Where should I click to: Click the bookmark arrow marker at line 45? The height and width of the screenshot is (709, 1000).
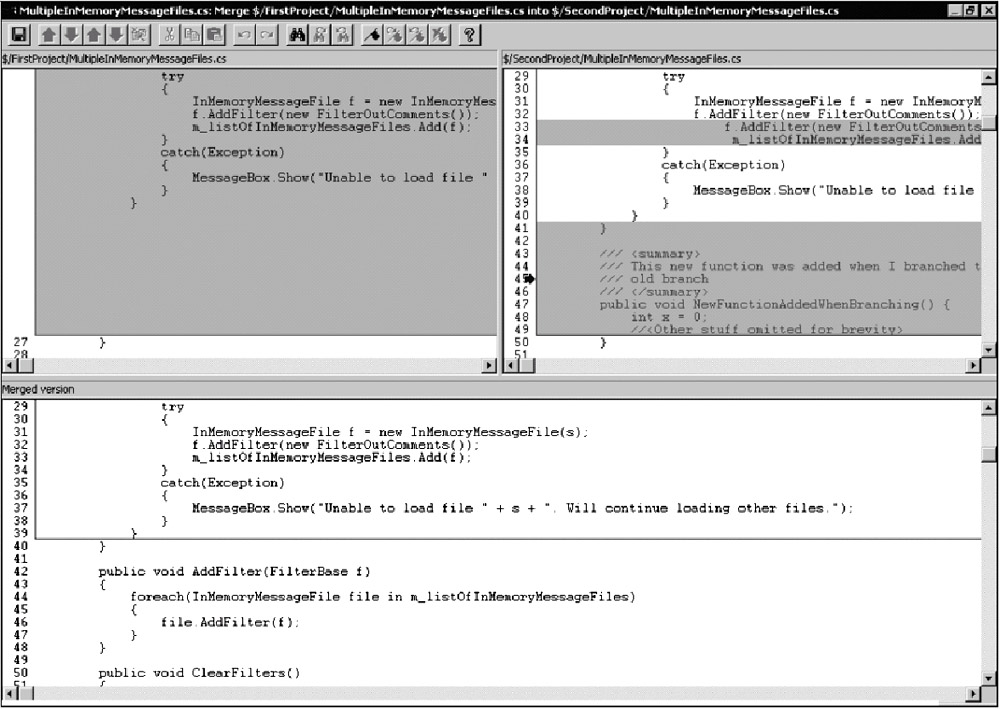point(529,280)
